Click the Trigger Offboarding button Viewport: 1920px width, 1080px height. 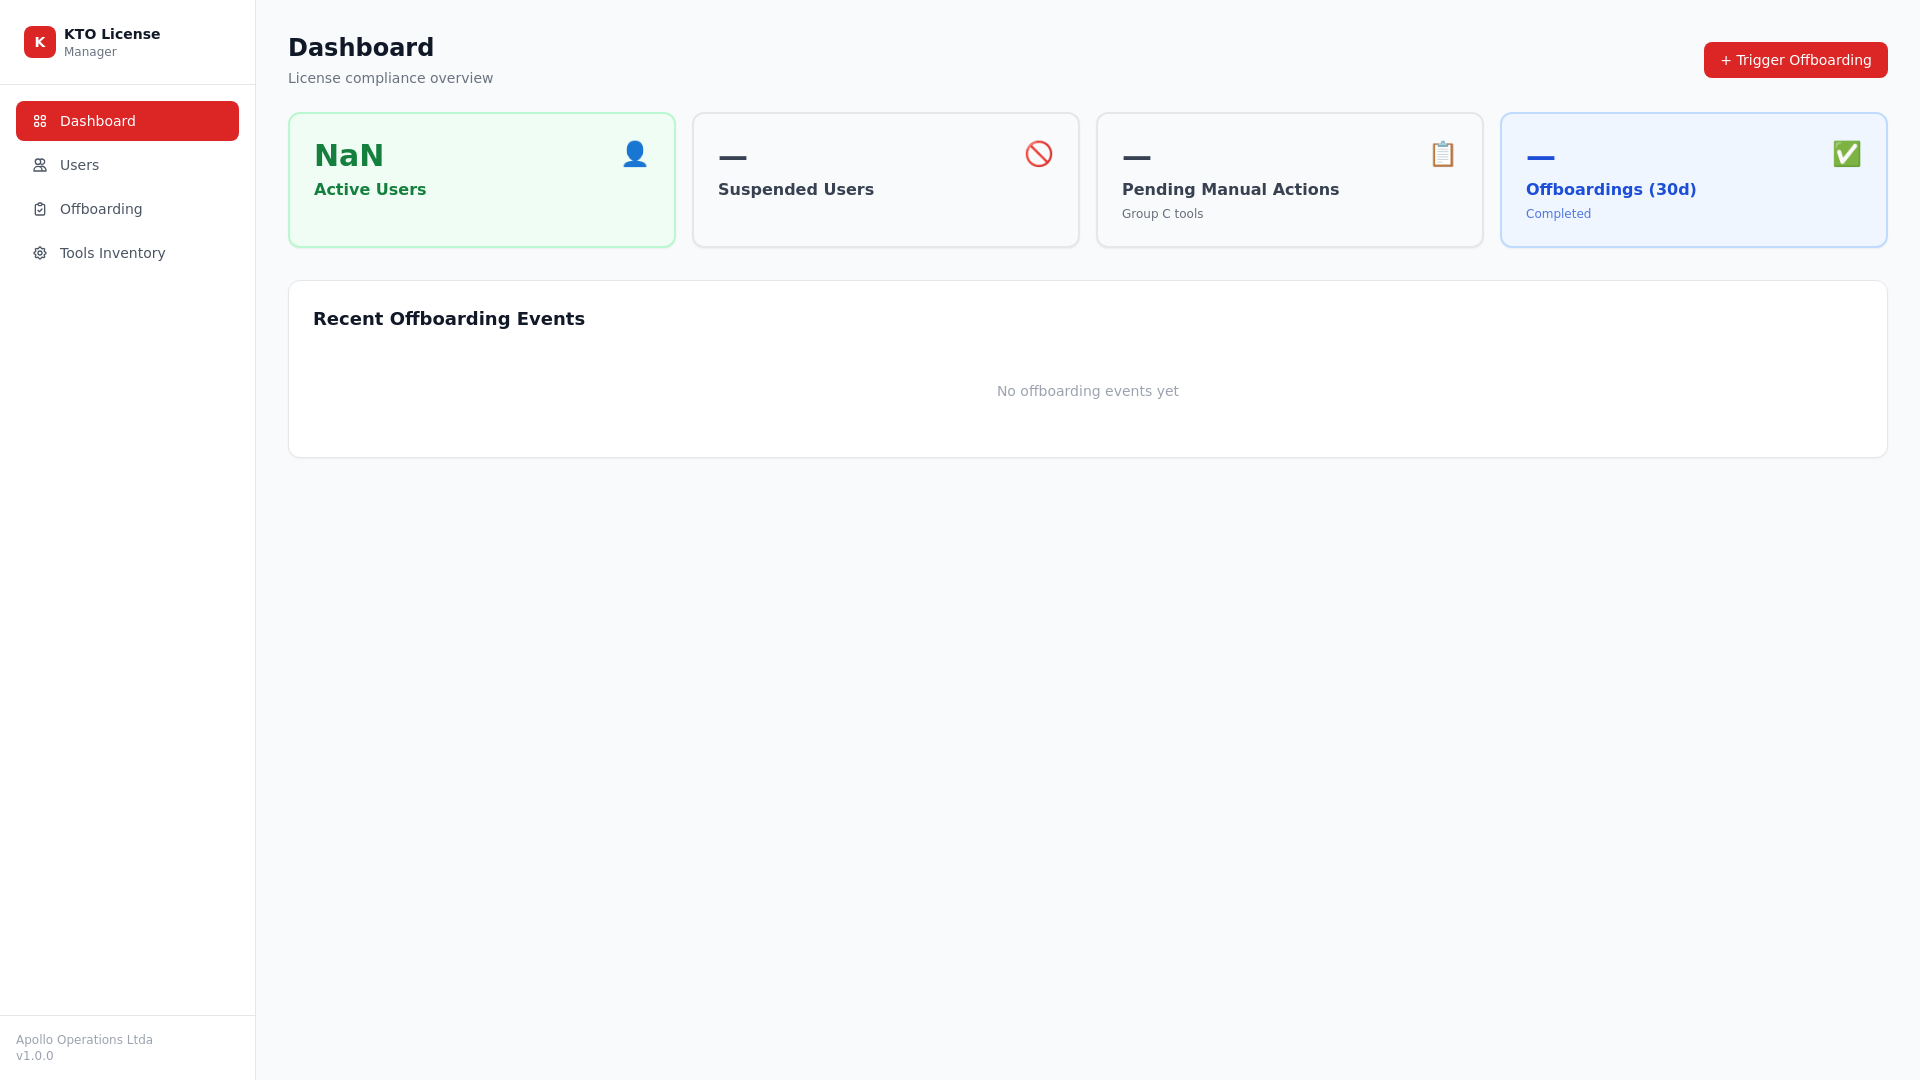[1795, 60]
